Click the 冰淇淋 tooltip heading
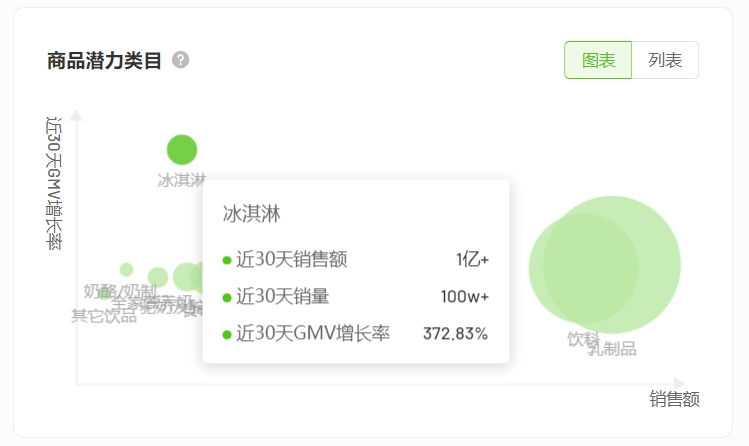Image resolution: width=749 pixels, height=446 pixels. point(251,213)
